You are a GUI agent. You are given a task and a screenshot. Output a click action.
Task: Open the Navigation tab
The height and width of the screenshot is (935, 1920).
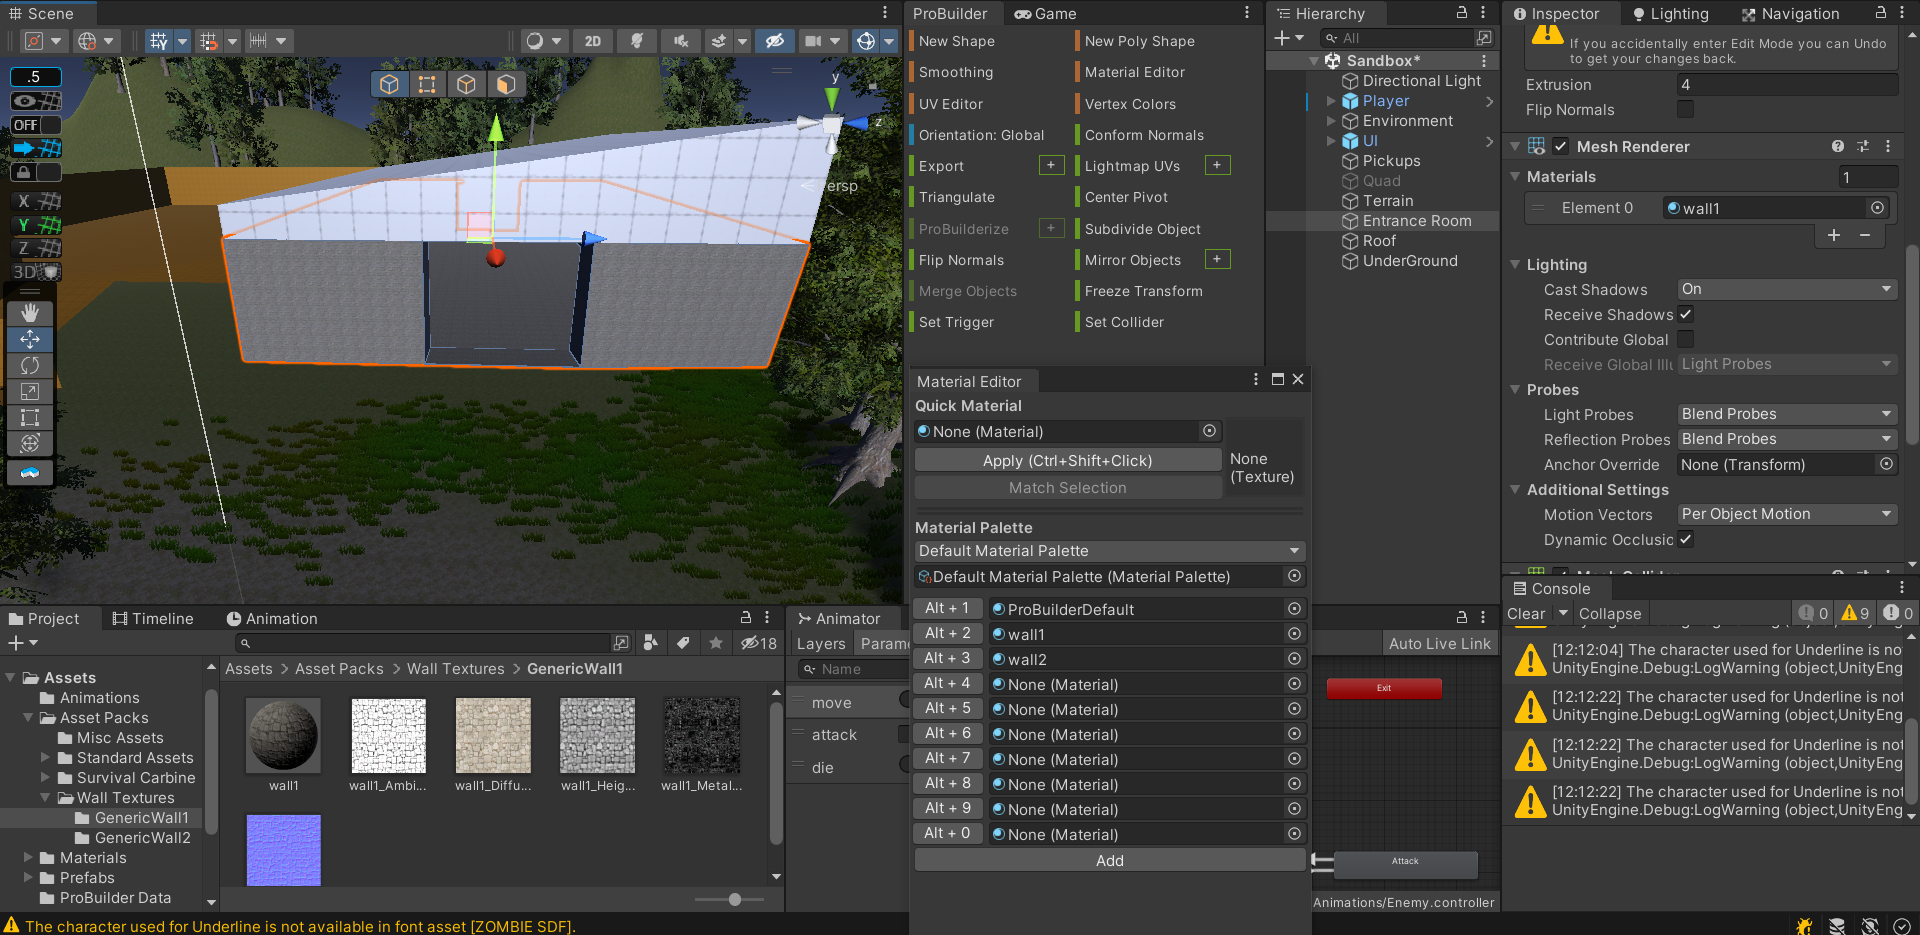point(1790,14)
